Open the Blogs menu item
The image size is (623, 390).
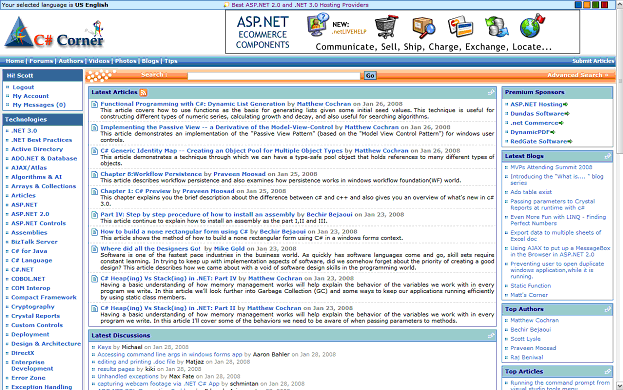pyautogui.click(x=150, y=61)
